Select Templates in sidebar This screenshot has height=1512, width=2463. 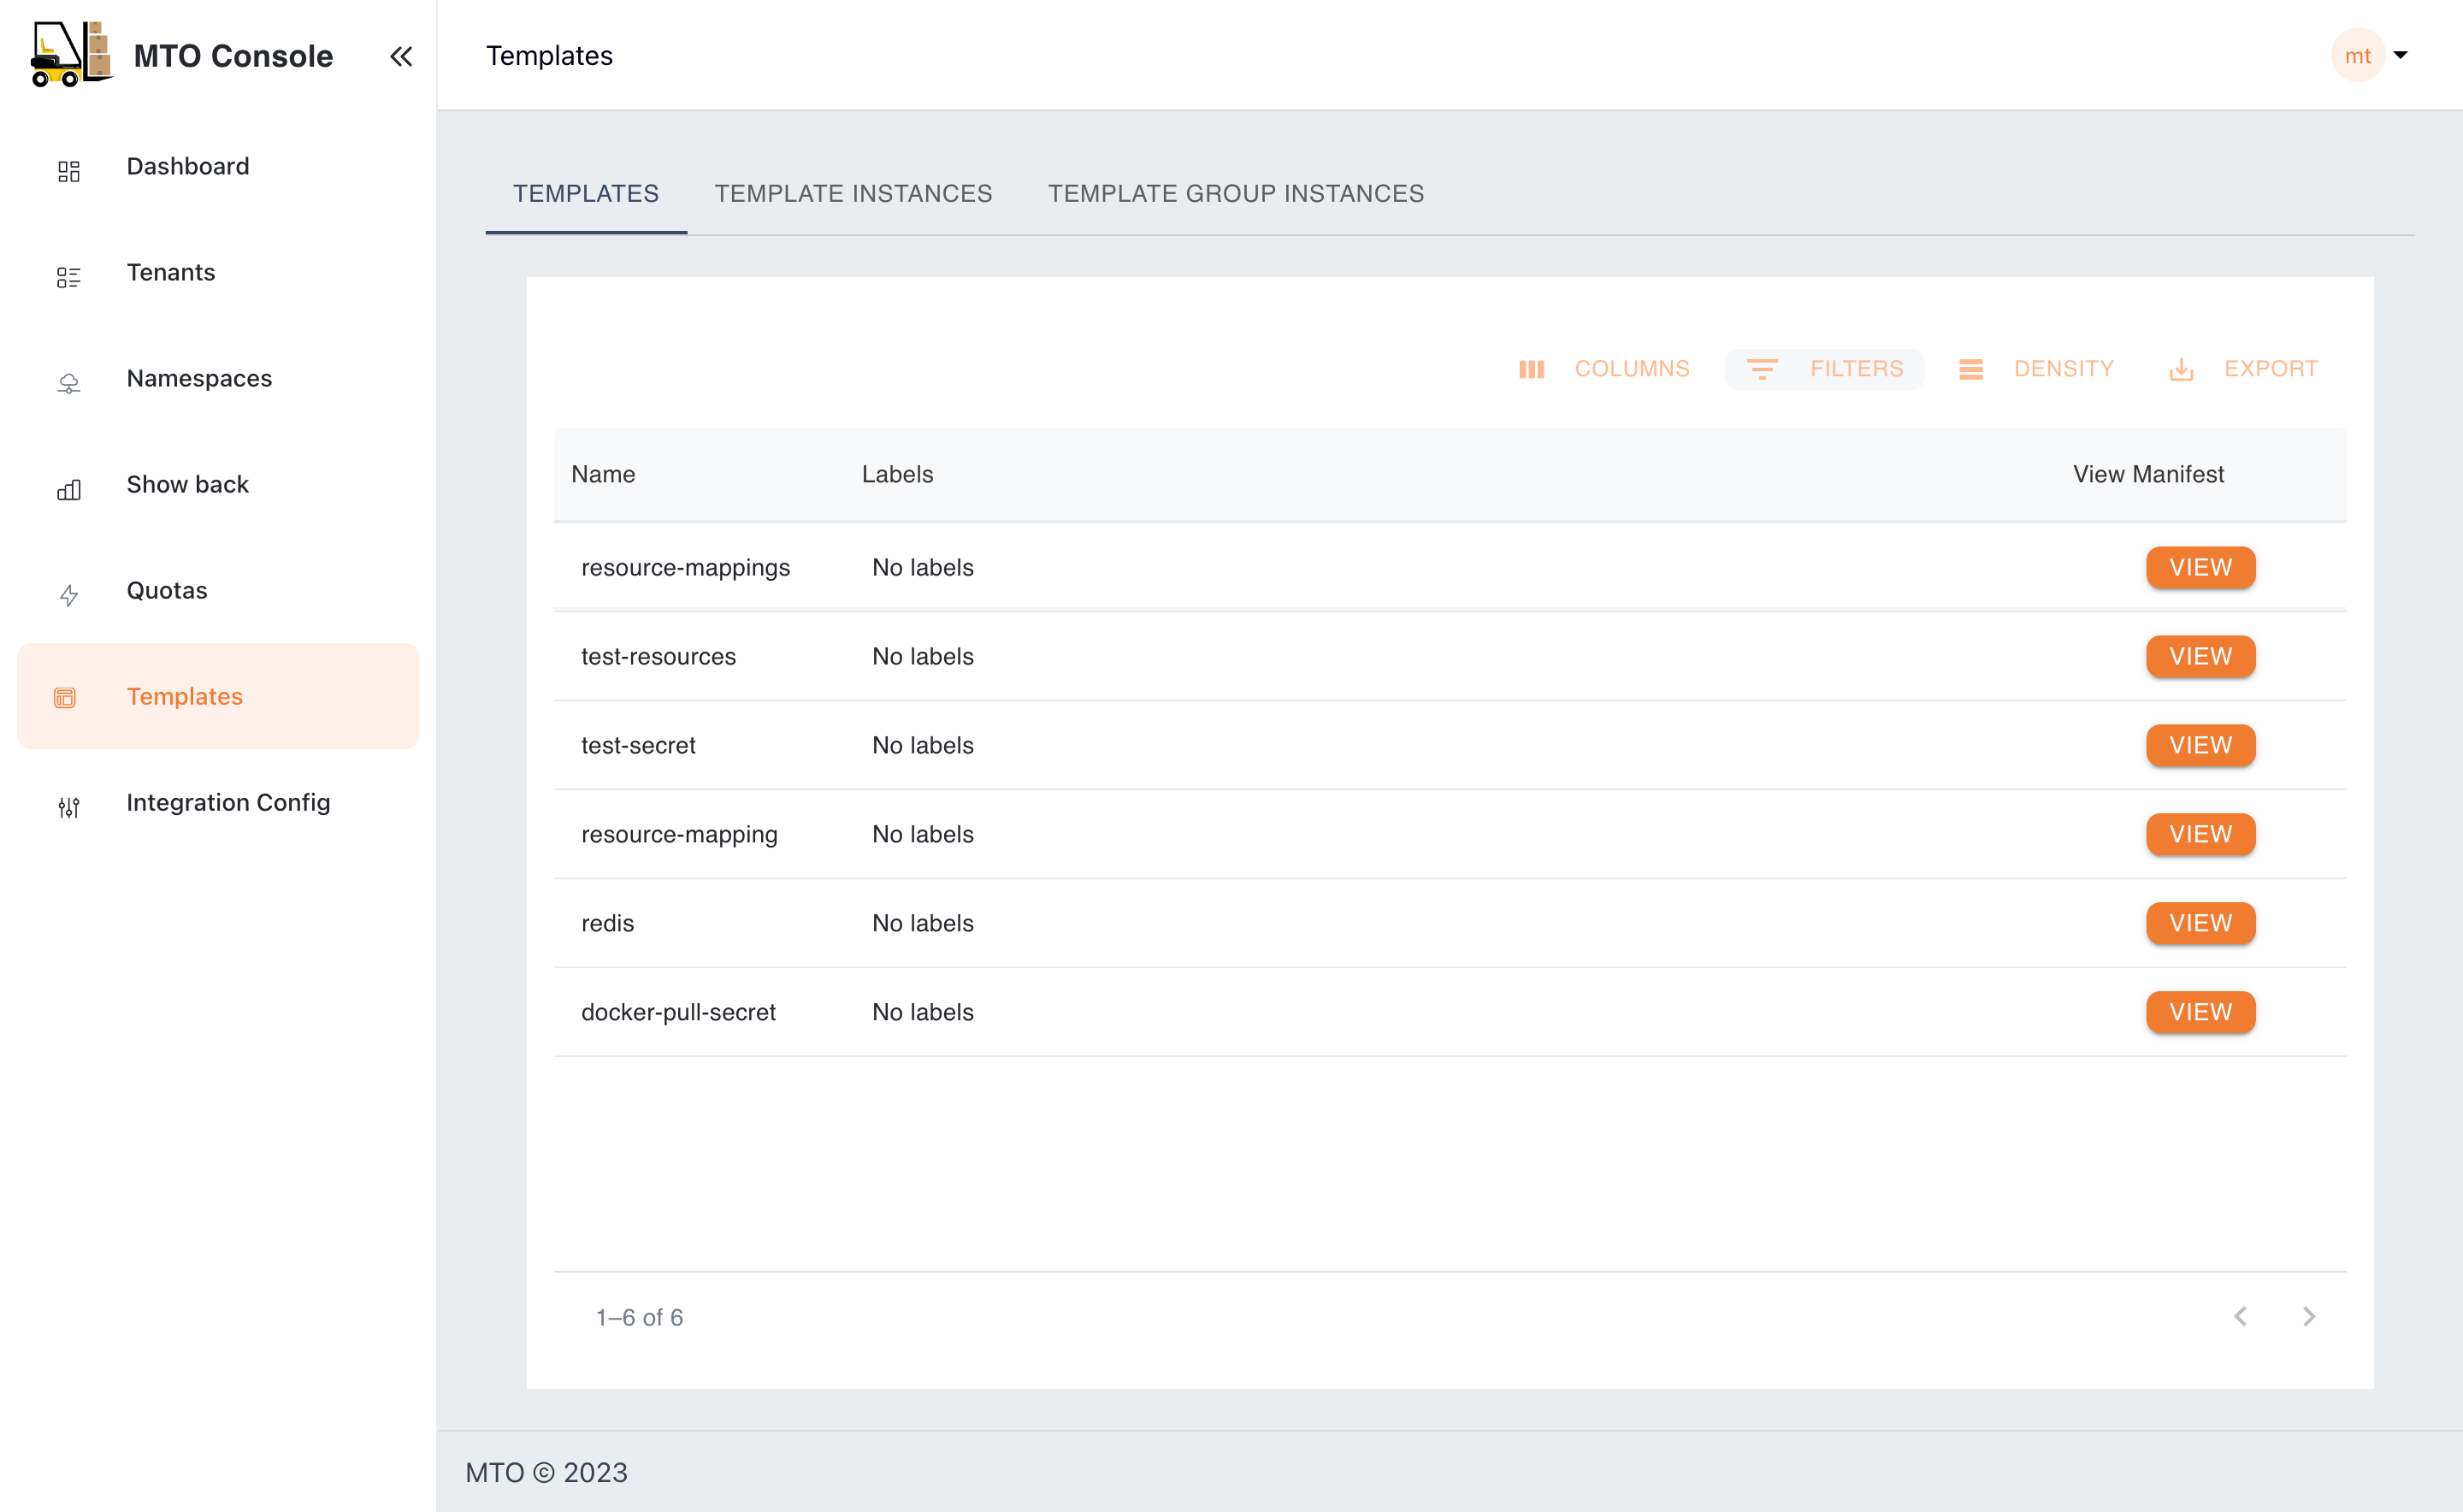pos(218,696)
